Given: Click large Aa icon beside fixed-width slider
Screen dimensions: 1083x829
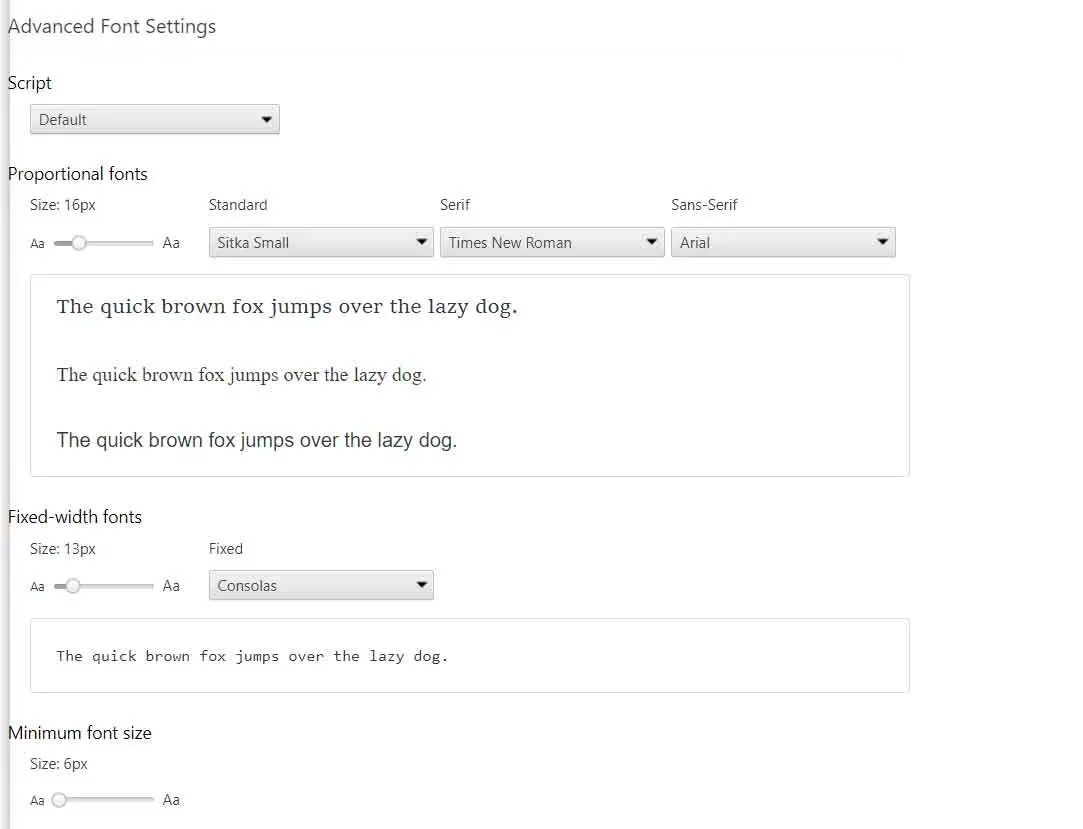Looking at the screenshot, I should click(171, 586).
